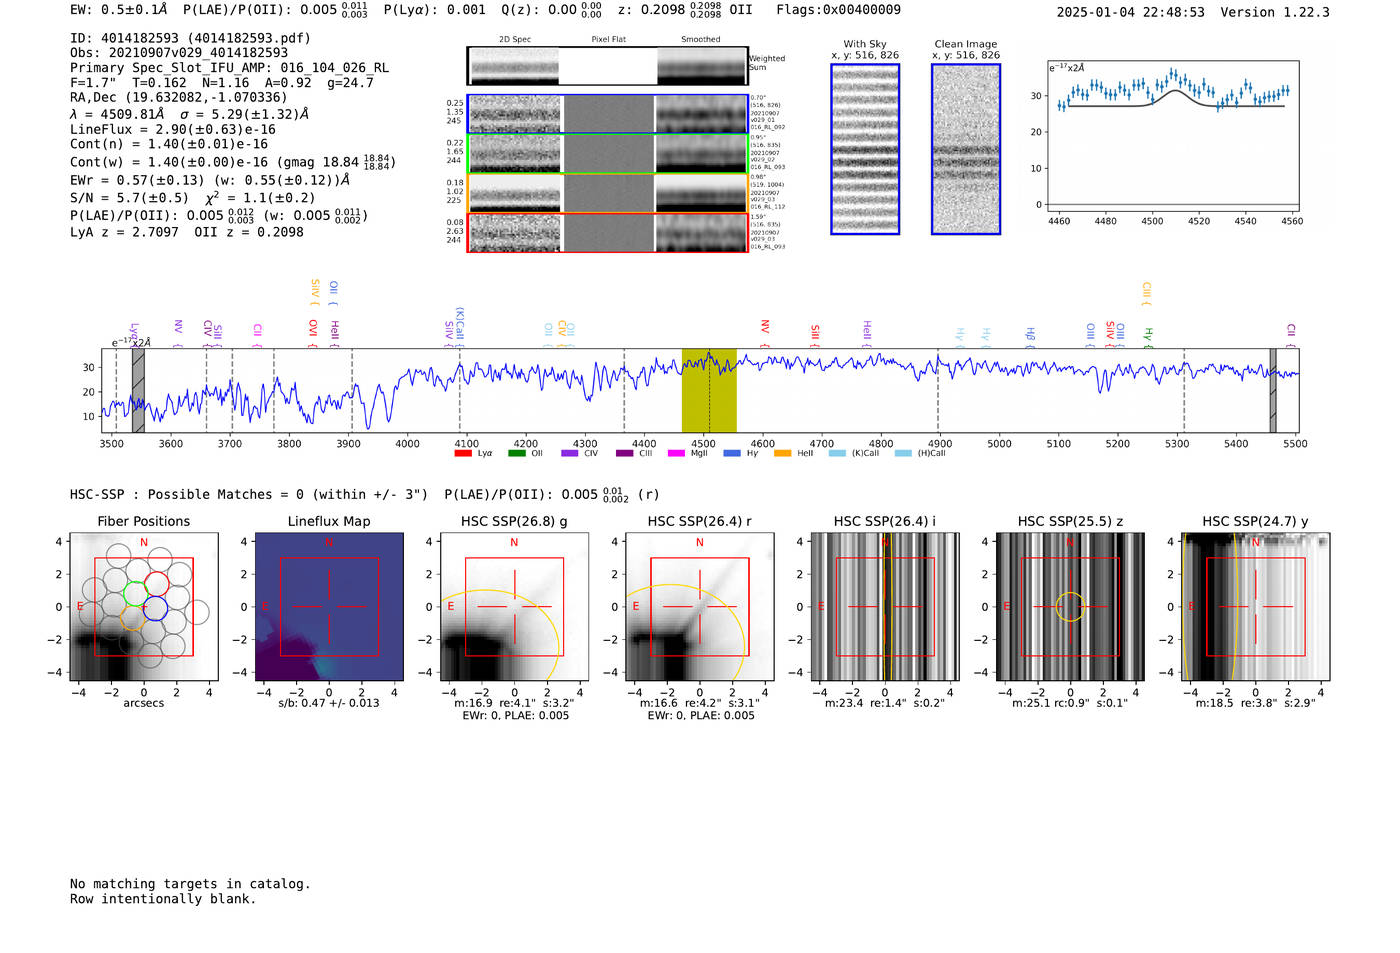Click the With Sky cutout image
Screen dimensions: 1400x953
865,149
